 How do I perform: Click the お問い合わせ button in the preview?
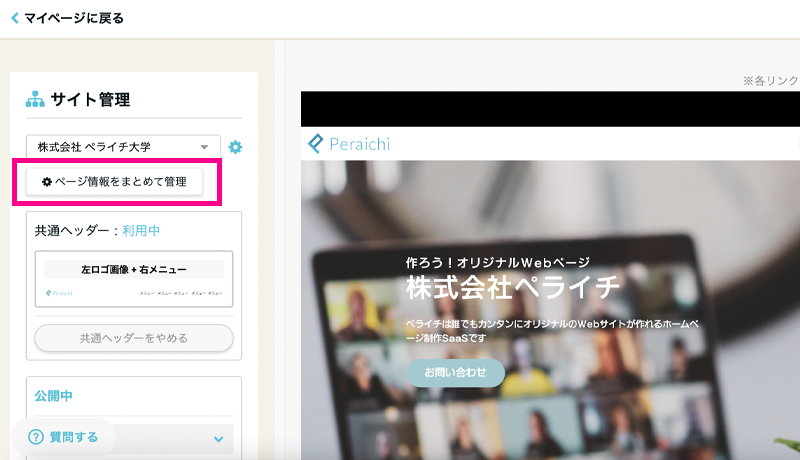point(455,372)
